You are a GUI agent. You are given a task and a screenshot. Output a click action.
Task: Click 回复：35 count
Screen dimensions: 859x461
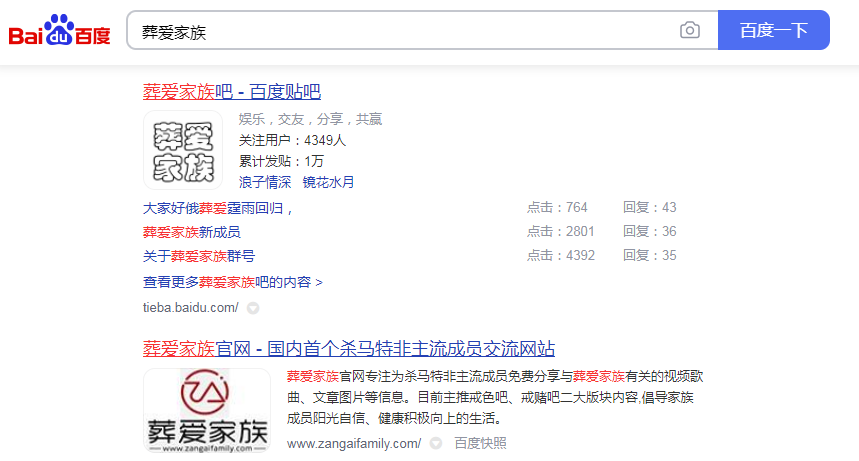(x=650, y=255)
